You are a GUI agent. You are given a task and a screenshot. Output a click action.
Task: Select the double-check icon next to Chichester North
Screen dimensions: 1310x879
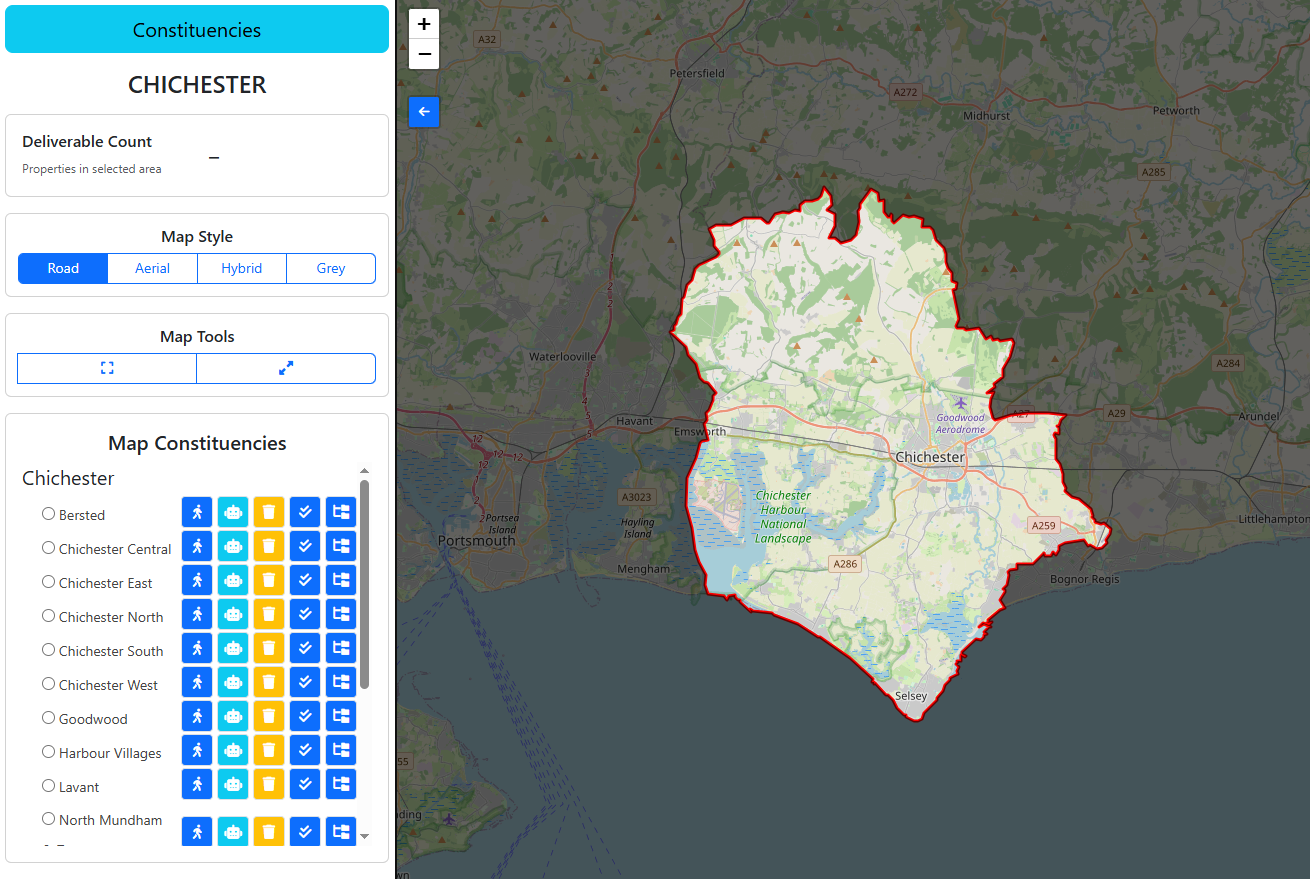(x=304, y=613)
